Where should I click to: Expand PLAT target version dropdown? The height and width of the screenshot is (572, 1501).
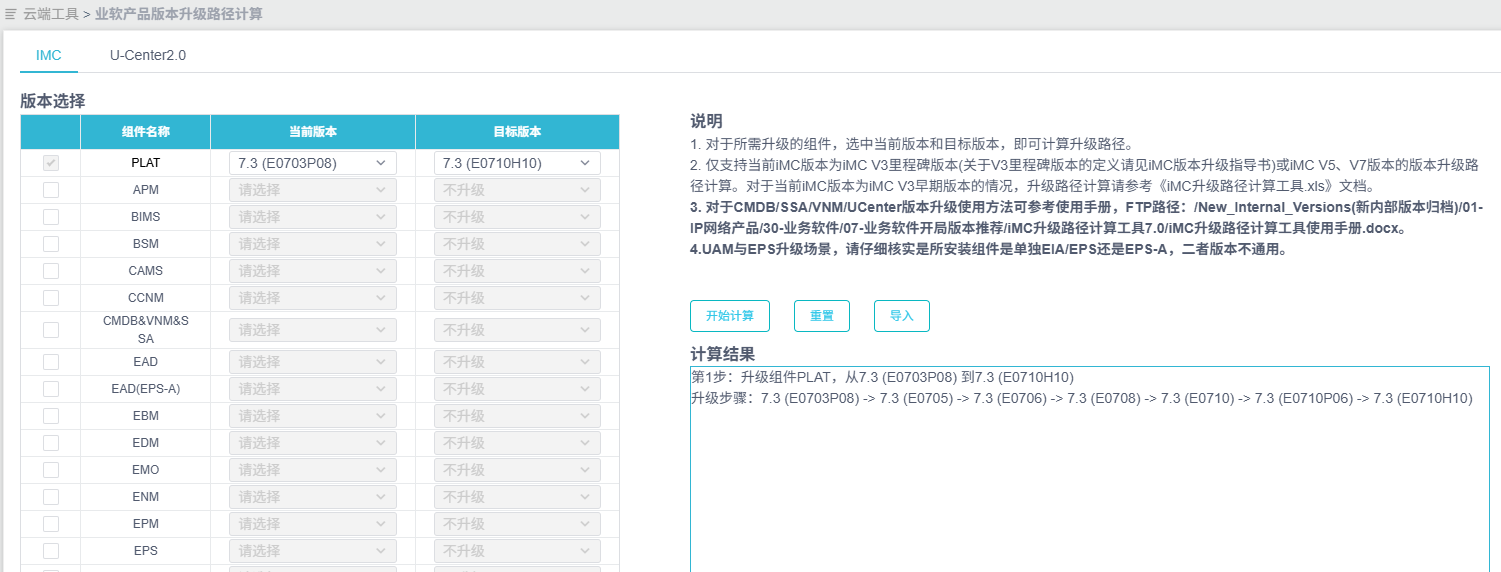[517, 163]
